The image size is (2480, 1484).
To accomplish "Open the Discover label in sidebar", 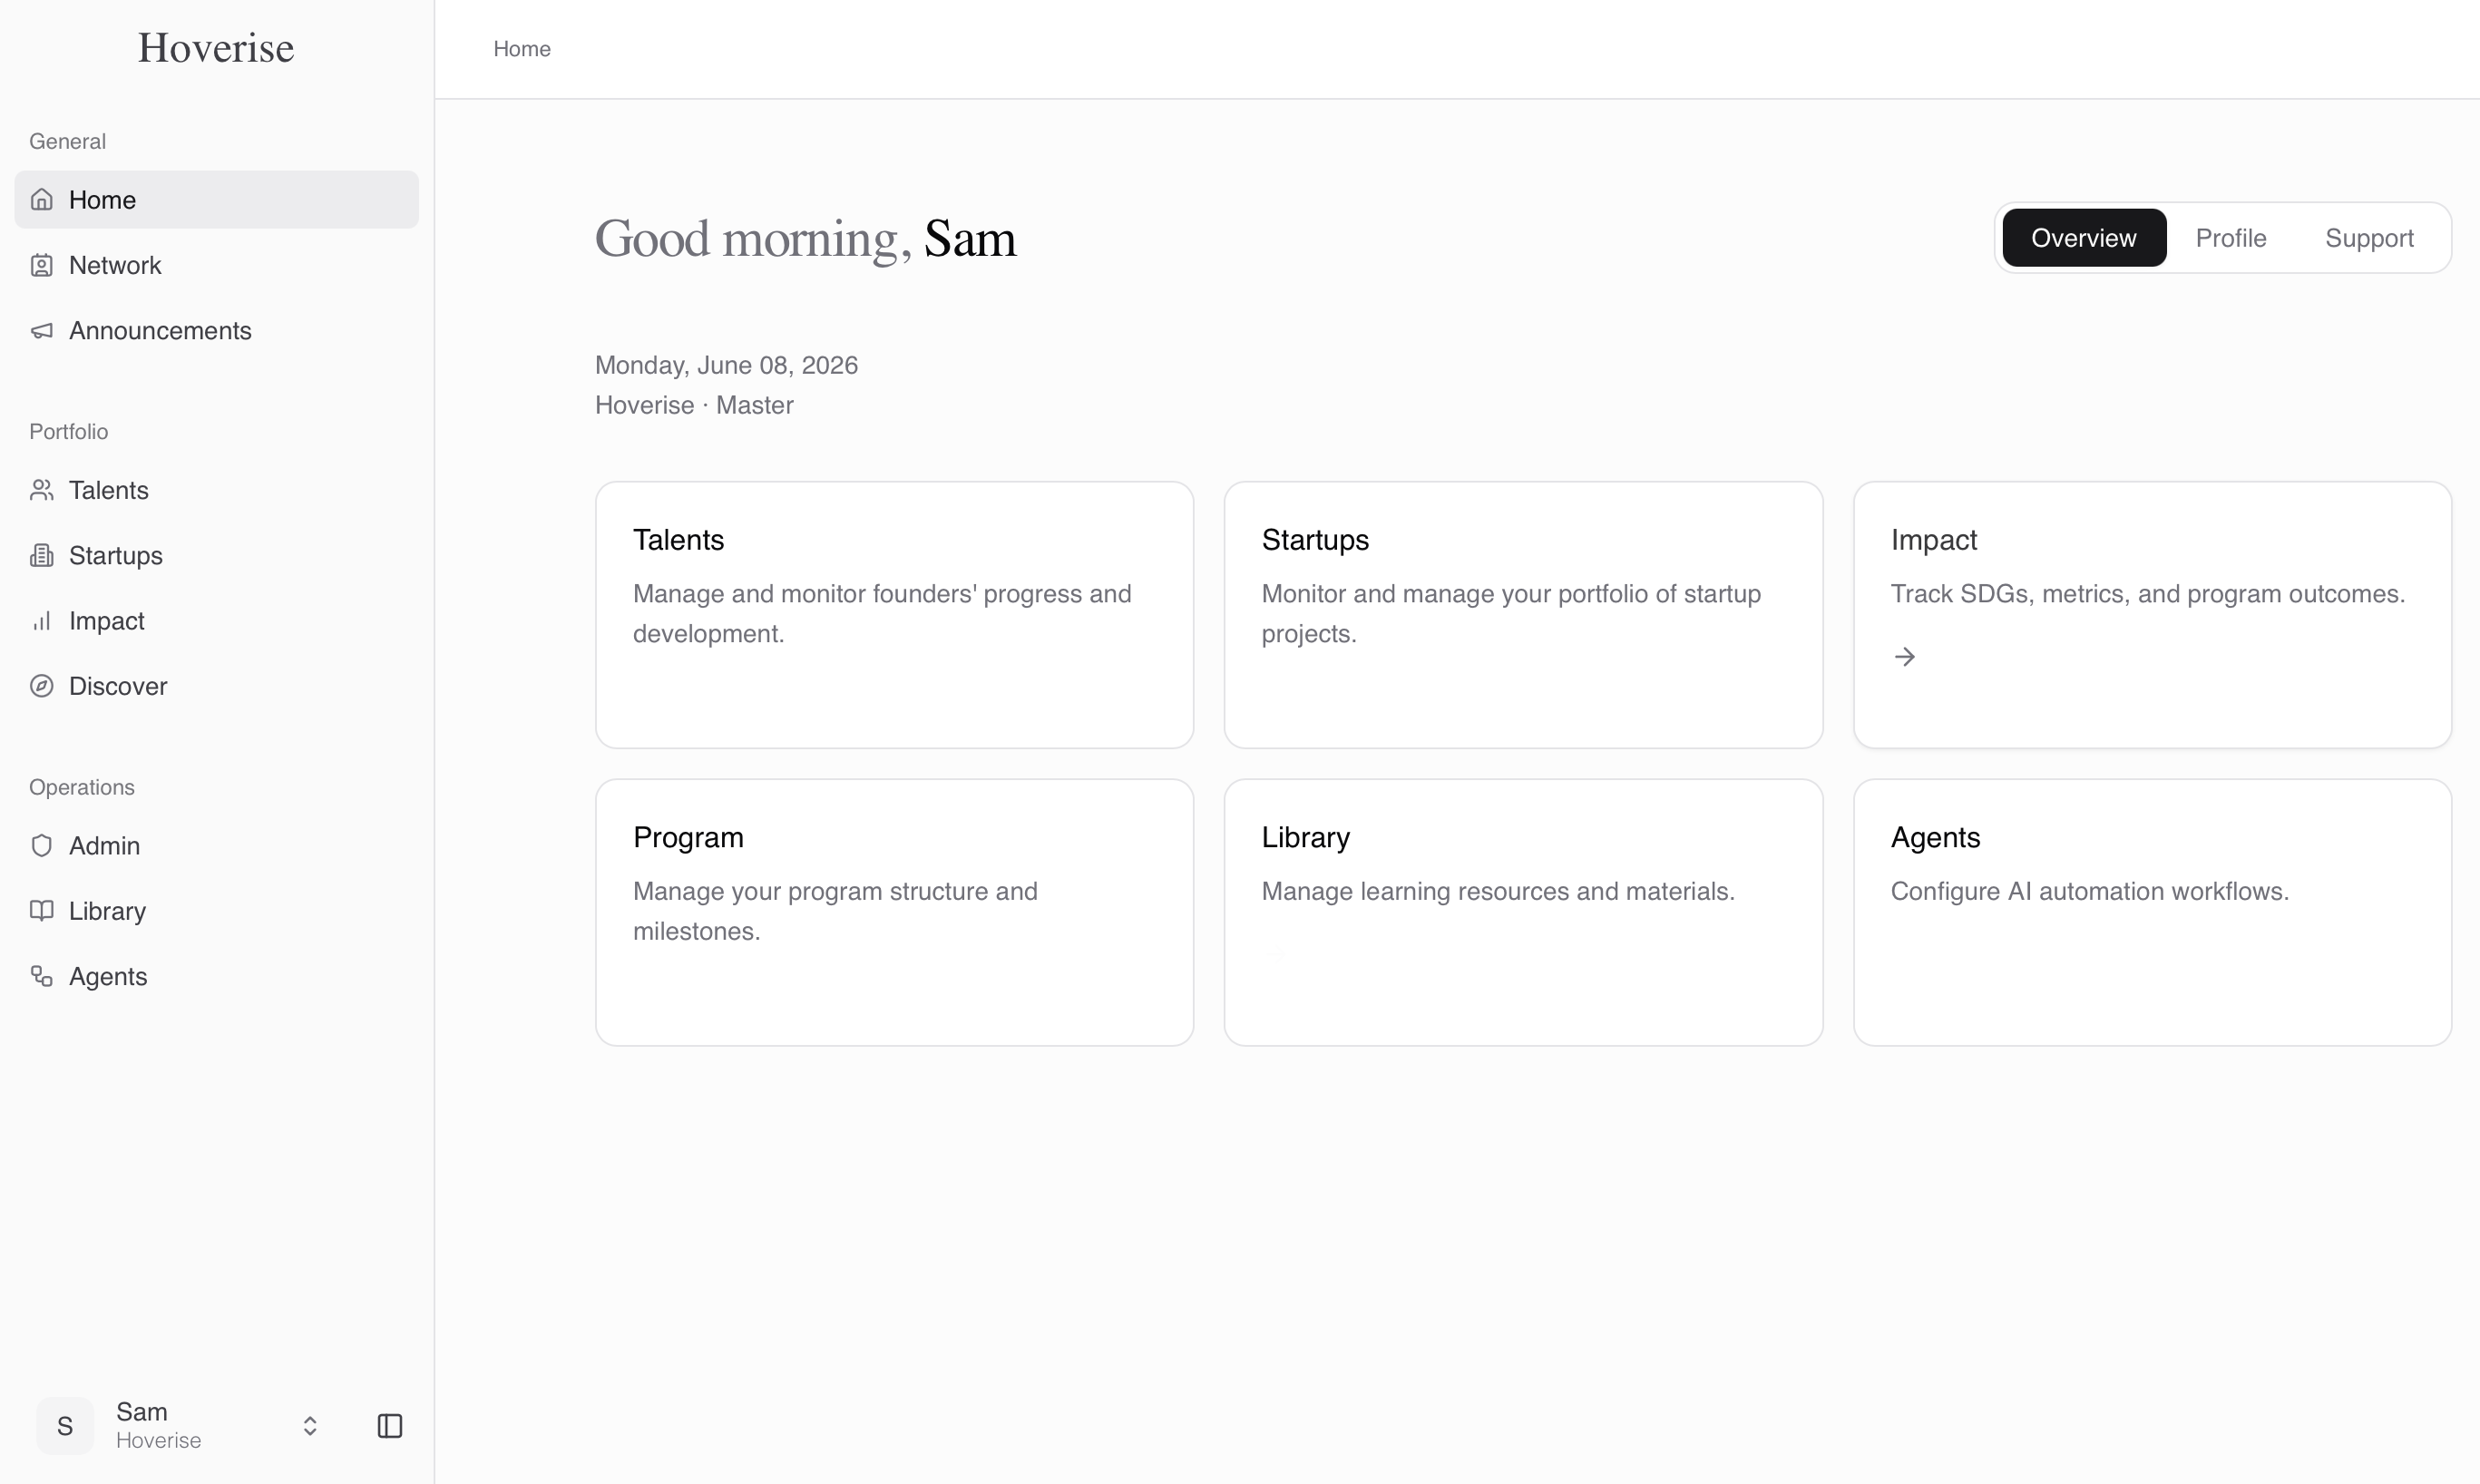I will (x=118, y=686).
